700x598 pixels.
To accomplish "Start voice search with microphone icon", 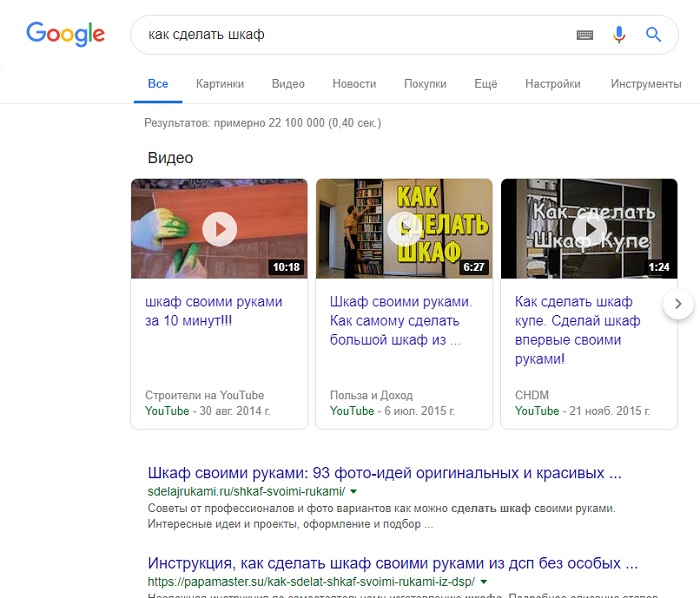I will tap(619, 35).
